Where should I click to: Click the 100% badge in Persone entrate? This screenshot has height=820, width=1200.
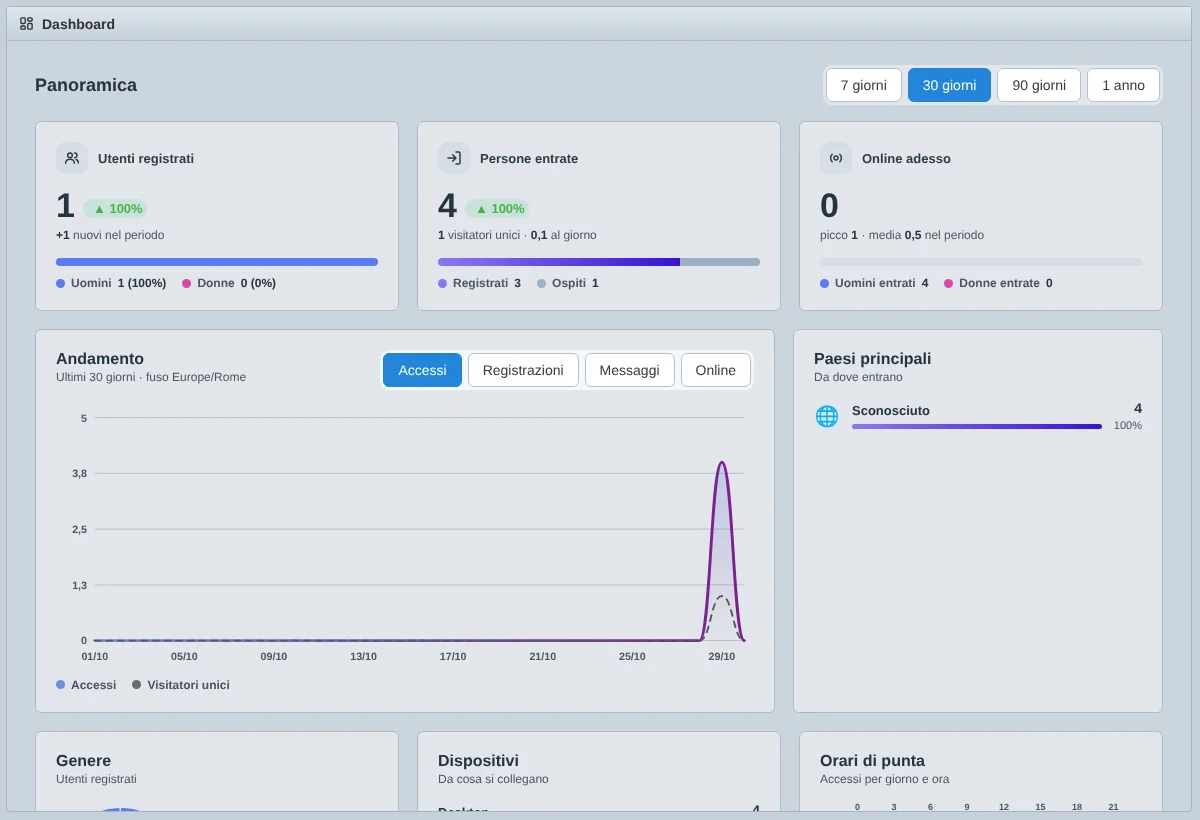pyautogui.click(x=497, y=208)
